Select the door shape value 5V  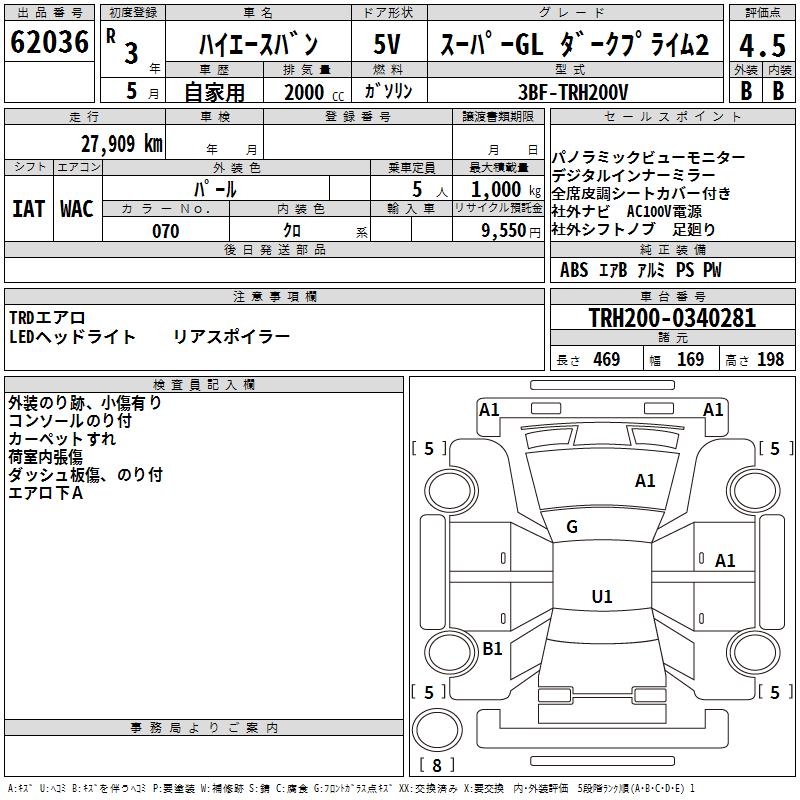click(387, 44)
